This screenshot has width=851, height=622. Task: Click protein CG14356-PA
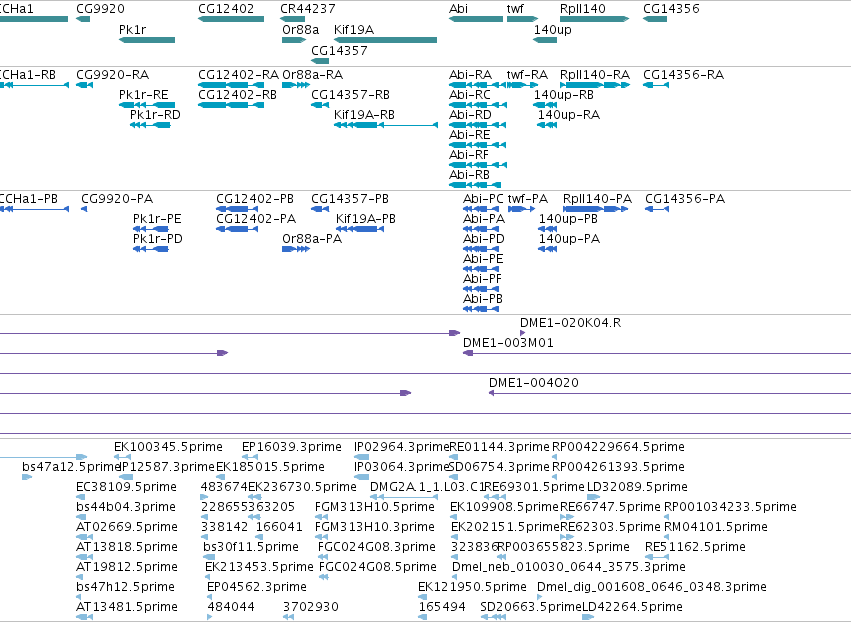[657, 210]
